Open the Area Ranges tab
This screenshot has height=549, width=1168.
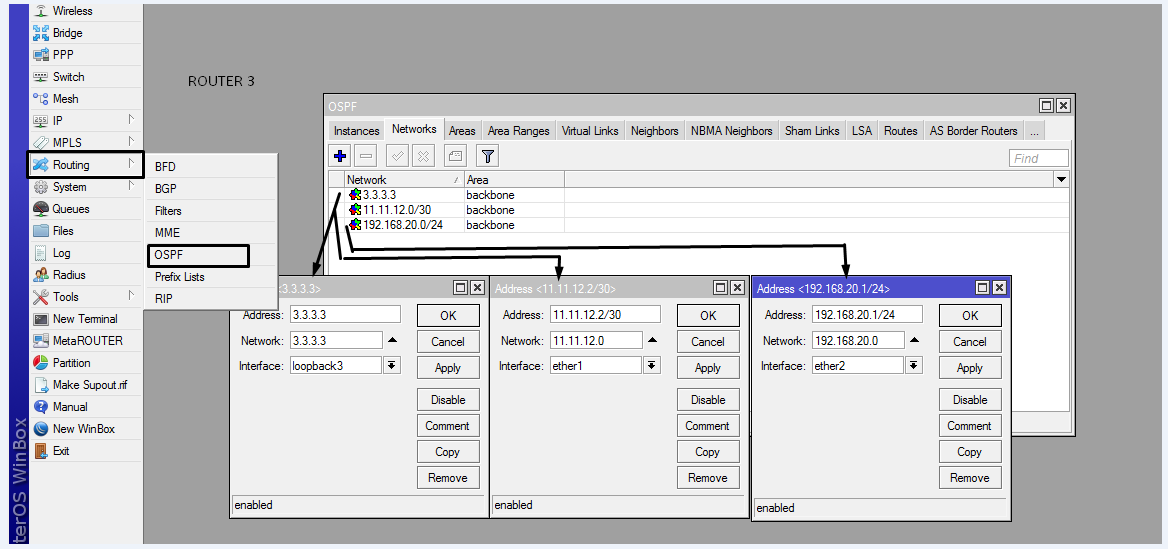click(x=518, y=131)
